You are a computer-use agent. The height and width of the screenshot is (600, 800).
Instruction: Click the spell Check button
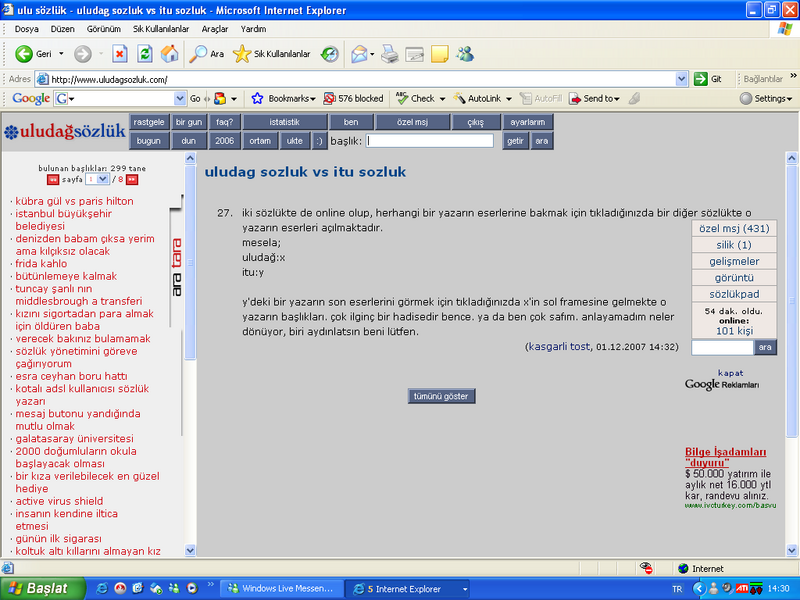(415, 98)
